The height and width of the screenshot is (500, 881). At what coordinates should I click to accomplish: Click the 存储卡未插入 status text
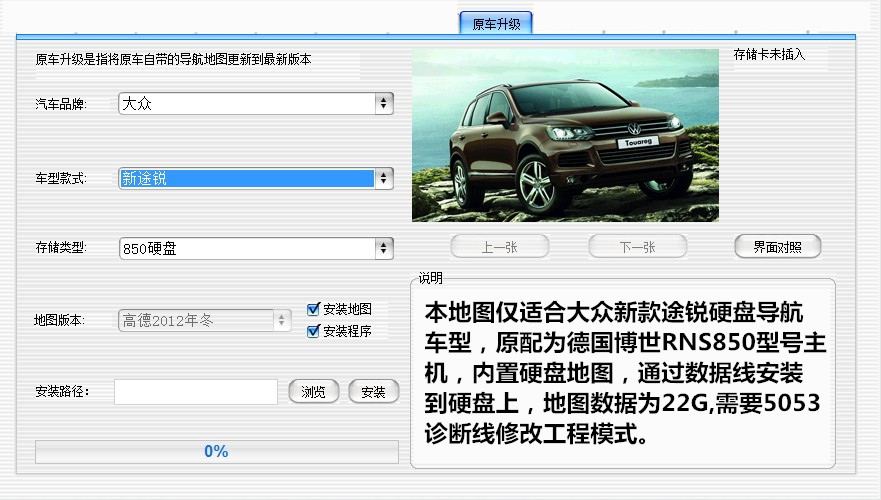pyautogui.click(x=769, y=54)
